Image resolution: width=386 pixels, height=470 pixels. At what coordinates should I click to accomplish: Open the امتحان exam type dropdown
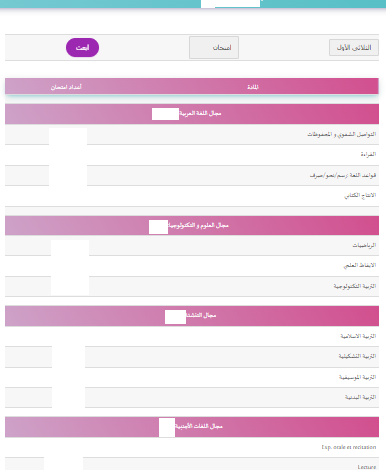click(x=214, y=47)
